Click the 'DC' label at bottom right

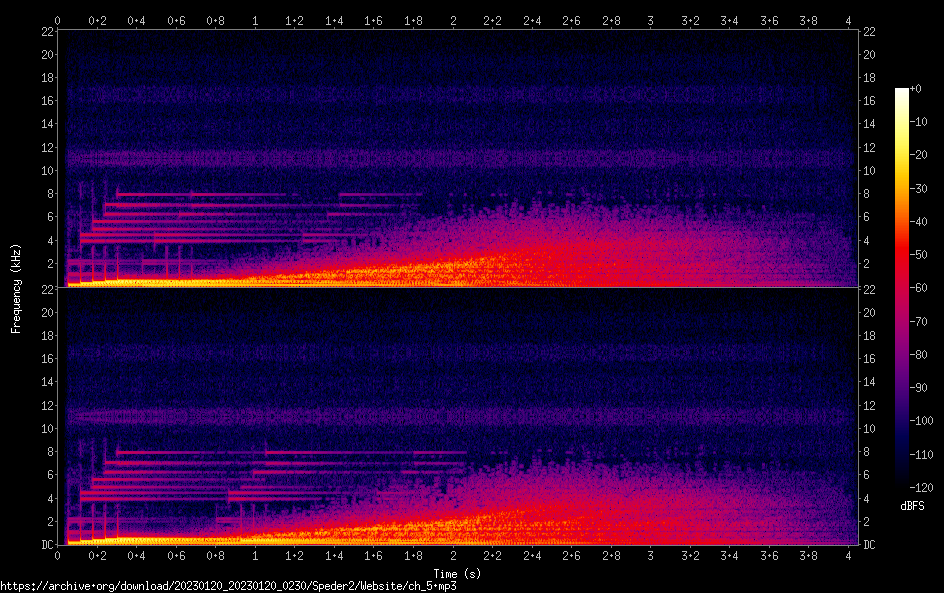tap(869, 544)
